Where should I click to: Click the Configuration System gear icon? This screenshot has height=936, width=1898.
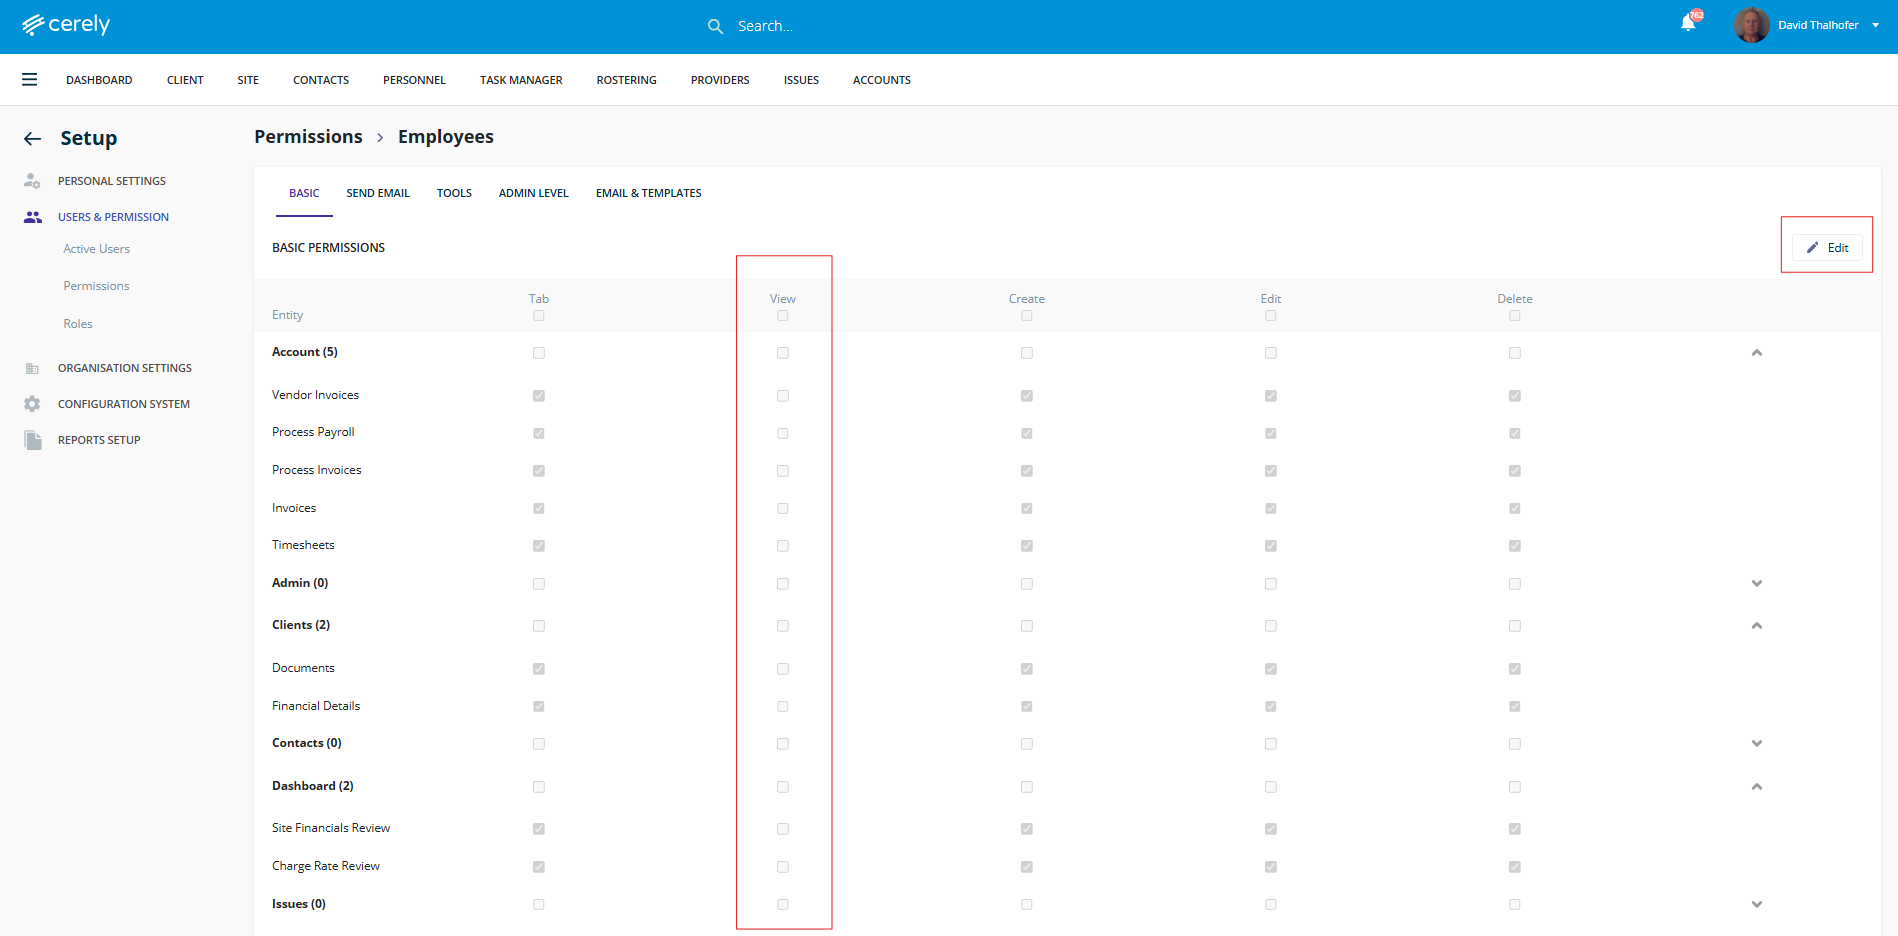click(33, 404)
